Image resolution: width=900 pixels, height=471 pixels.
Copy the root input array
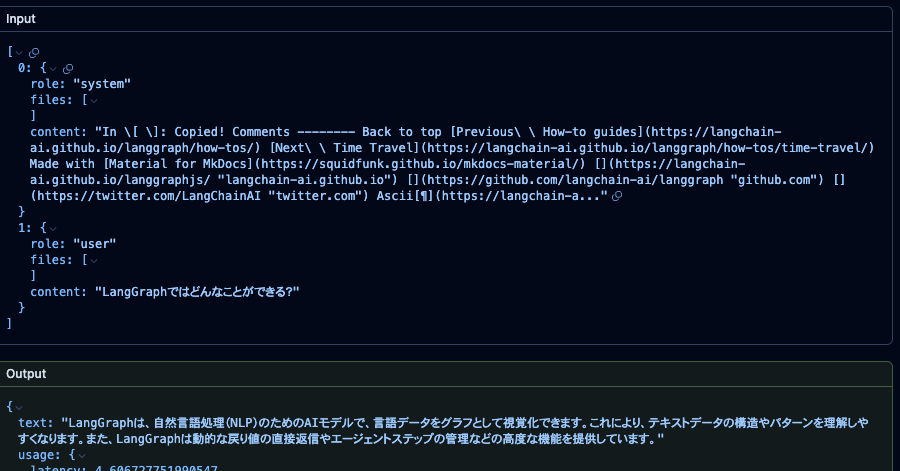click(x=34, y=53)
